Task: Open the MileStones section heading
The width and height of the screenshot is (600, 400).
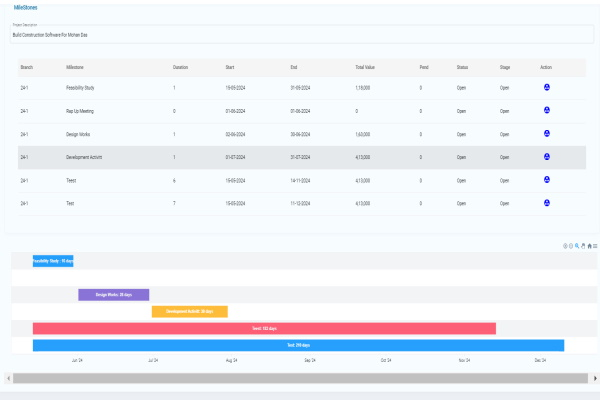Action: coord(27,7)
